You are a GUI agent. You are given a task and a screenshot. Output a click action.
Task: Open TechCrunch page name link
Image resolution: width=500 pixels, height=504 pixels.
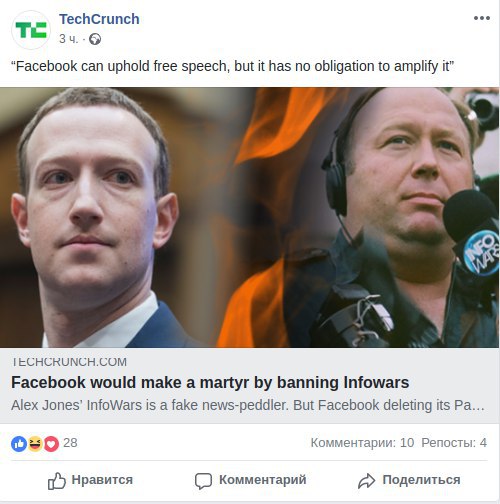tap(99, 19)
